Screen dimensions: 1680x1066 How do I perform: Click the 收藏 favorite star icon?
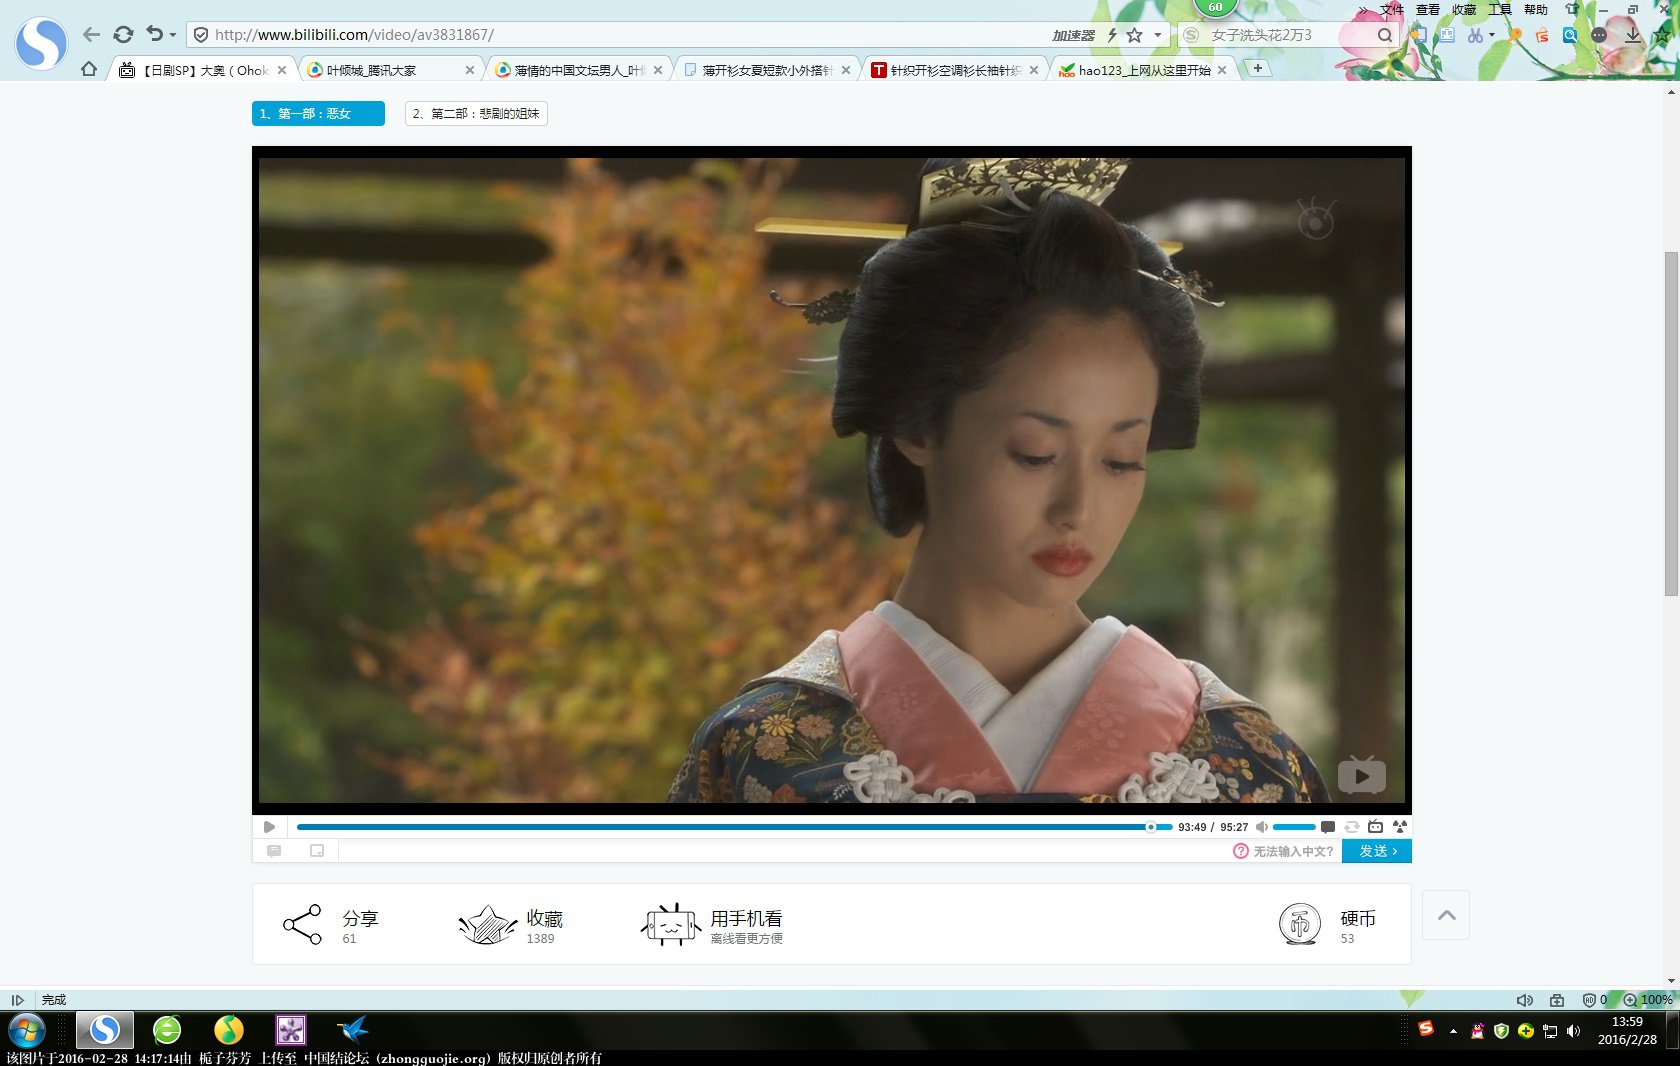[487, 924]
